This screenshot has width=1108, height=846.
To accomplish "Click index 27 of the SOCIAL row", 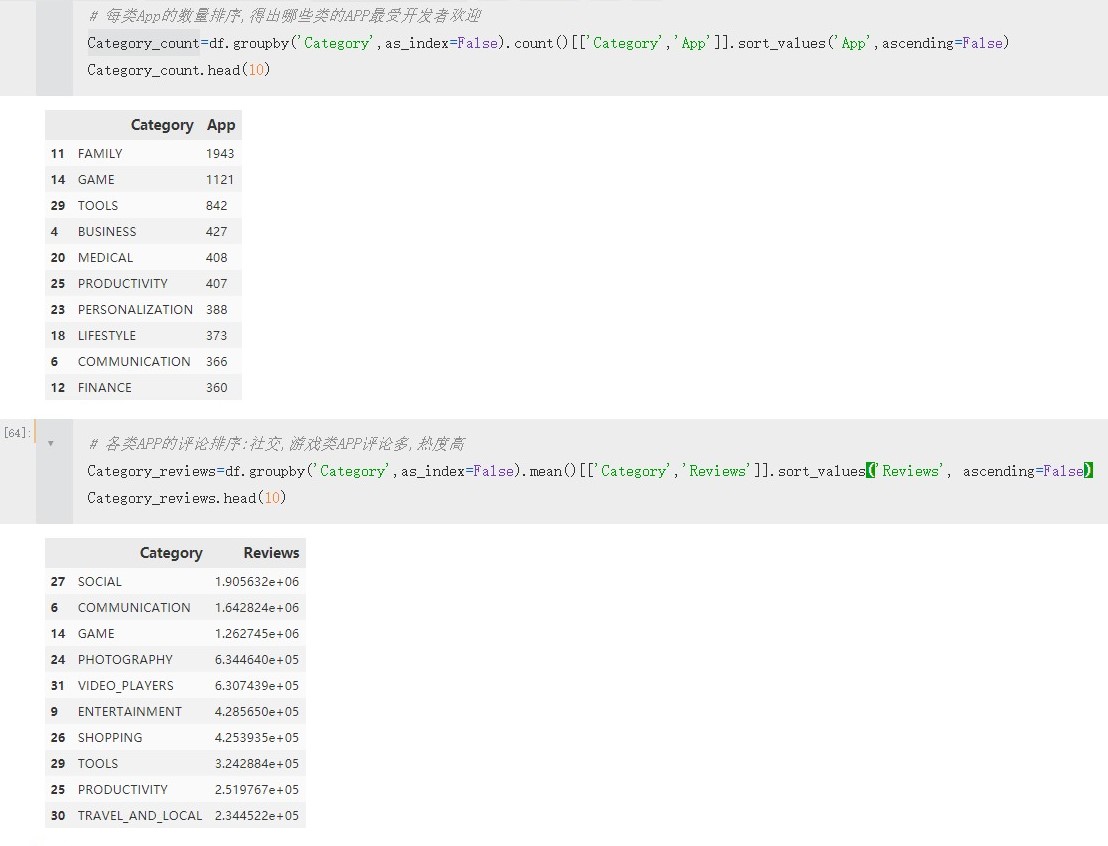I will point(57,582).
